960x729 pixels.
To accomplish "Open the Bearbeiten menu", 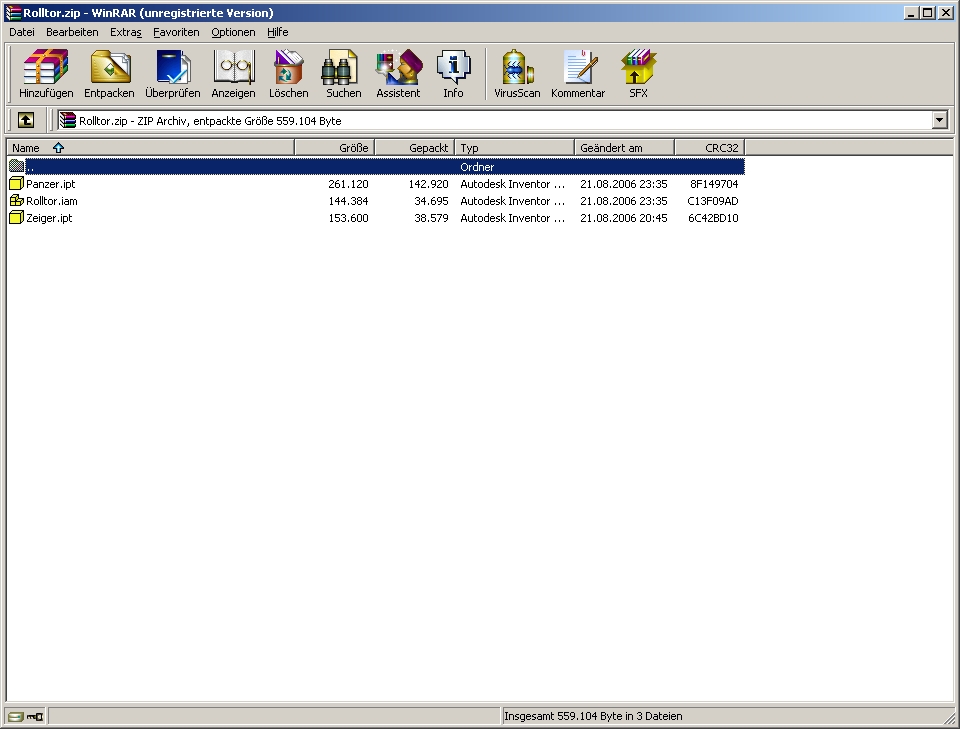I will pyautogui.click(x=72, y=32).
